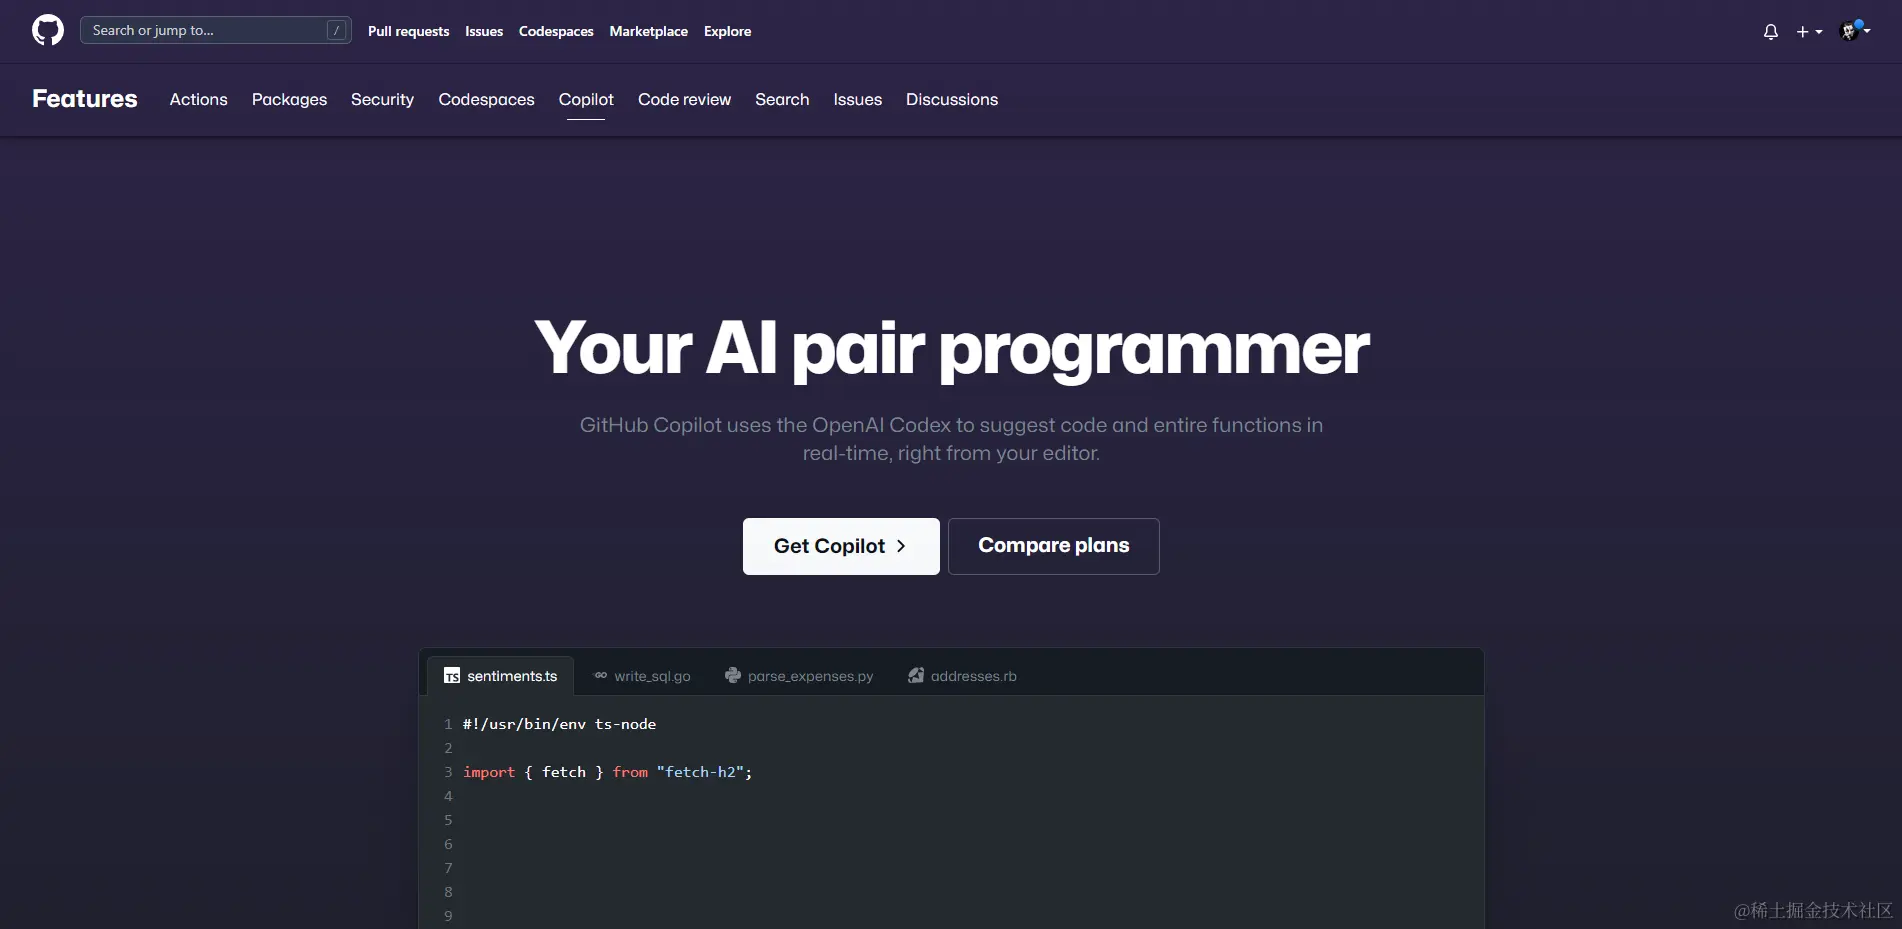Click 'Your AI pair programmer' heading
The width and height of the screenshot is (1902, 929).
[951, 348]
